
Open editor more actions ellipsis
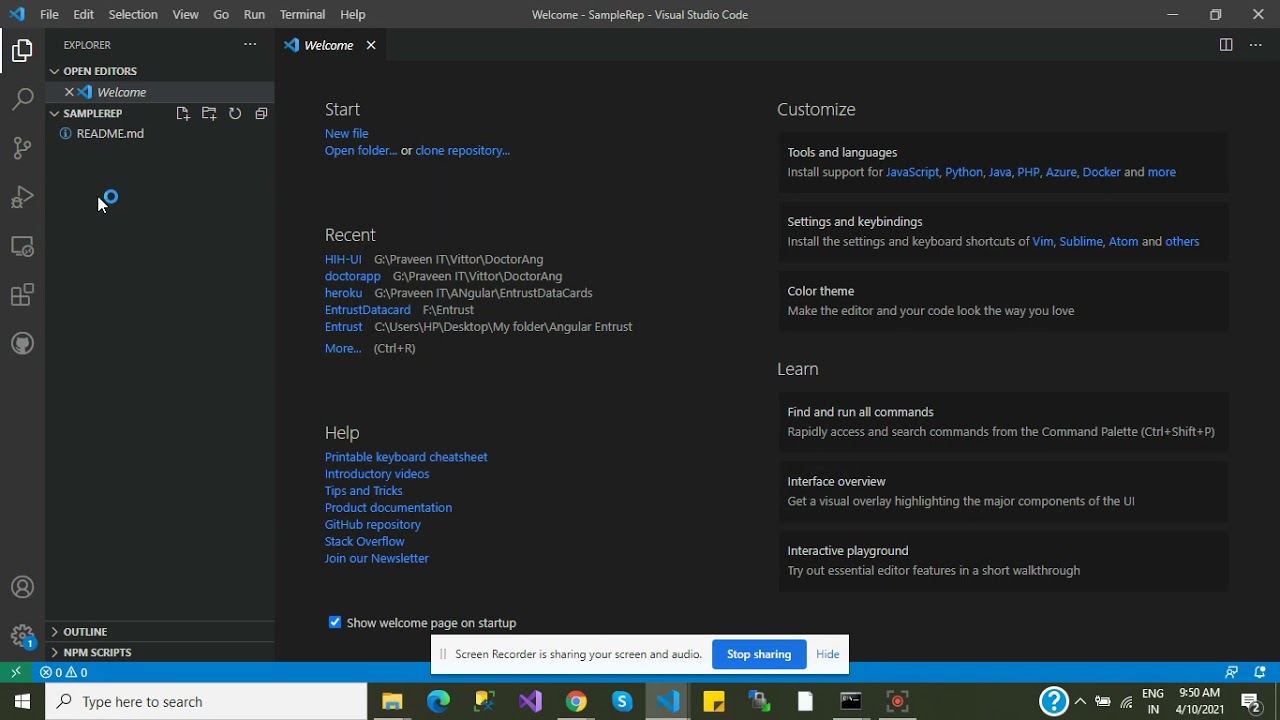coord(1256,45)
